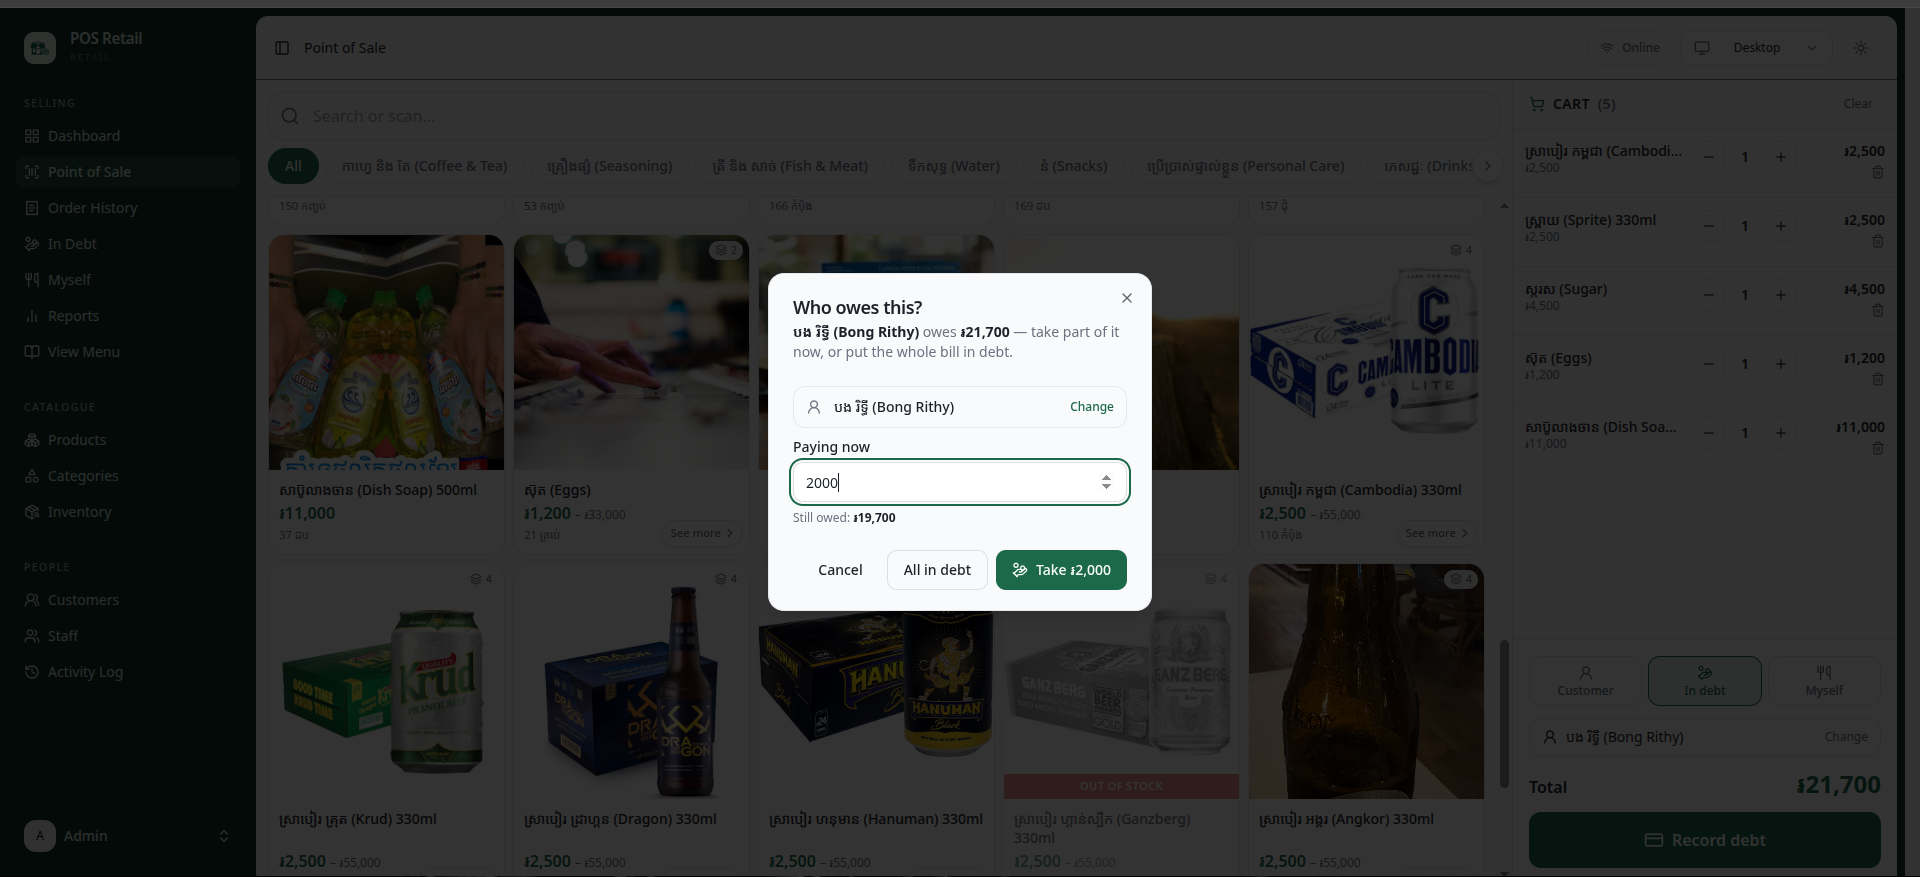Clear the cart
The image size is (1920, 877).
[x=1858, y=104]
